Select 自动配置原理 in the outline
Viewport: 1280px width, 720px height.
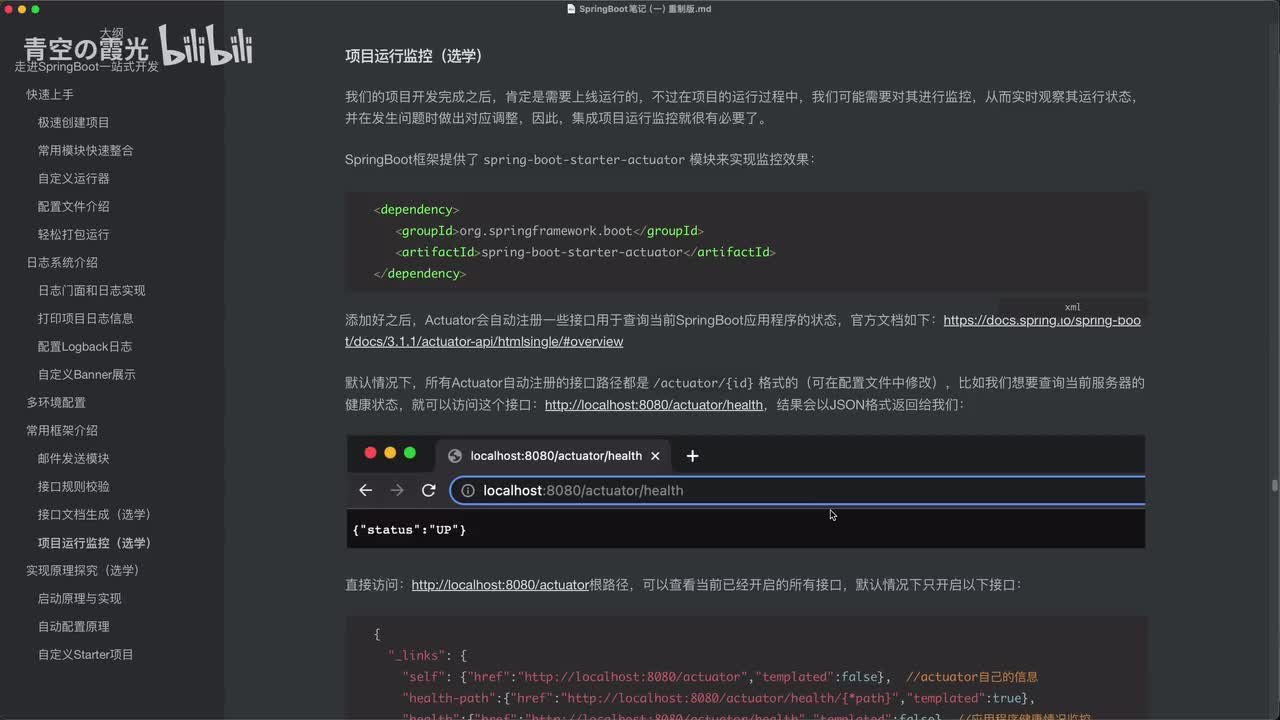(74, 626)
